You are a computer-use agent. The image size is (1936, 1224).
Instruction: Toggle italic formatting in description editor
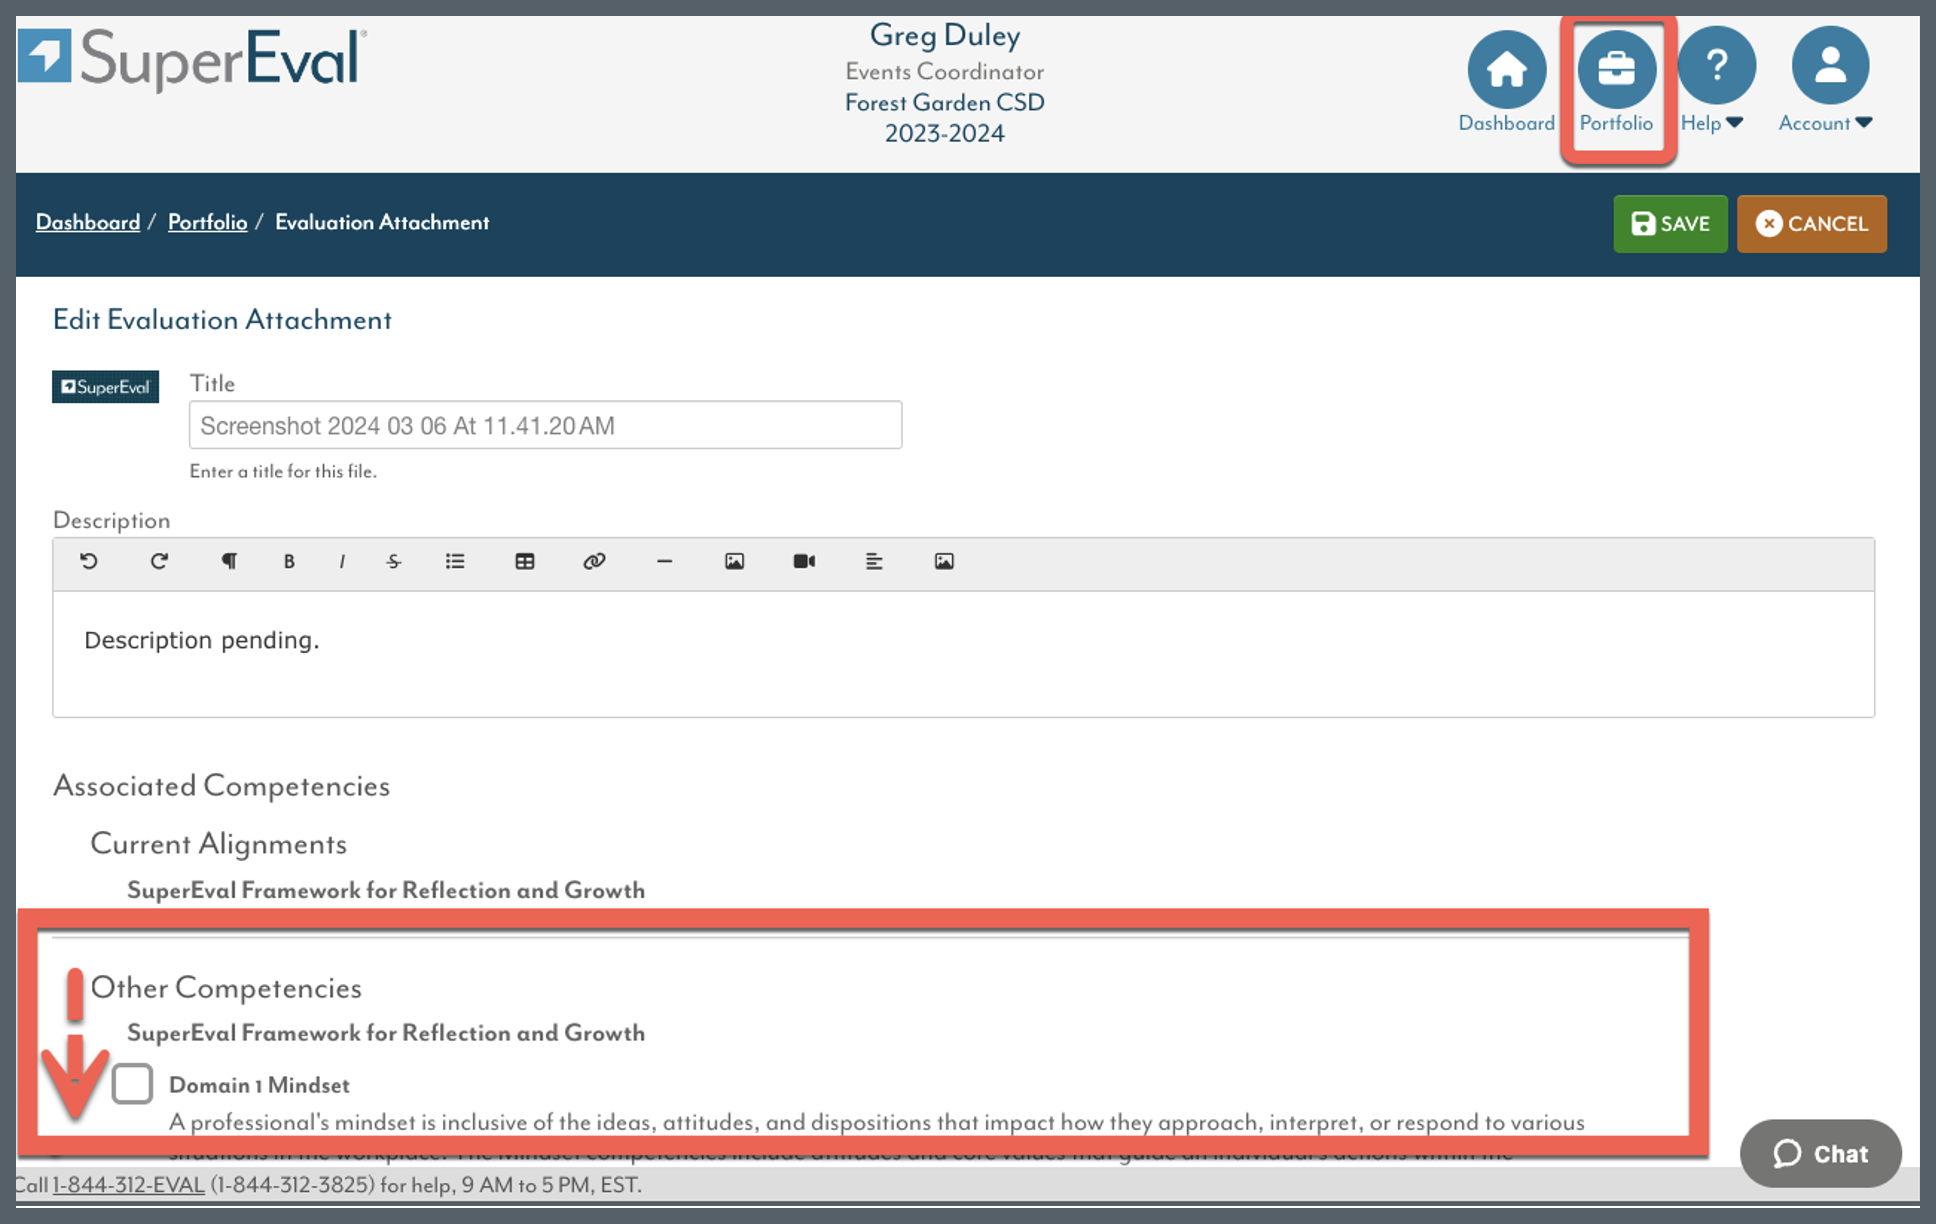pyautogui.click(x=342, y=561)
